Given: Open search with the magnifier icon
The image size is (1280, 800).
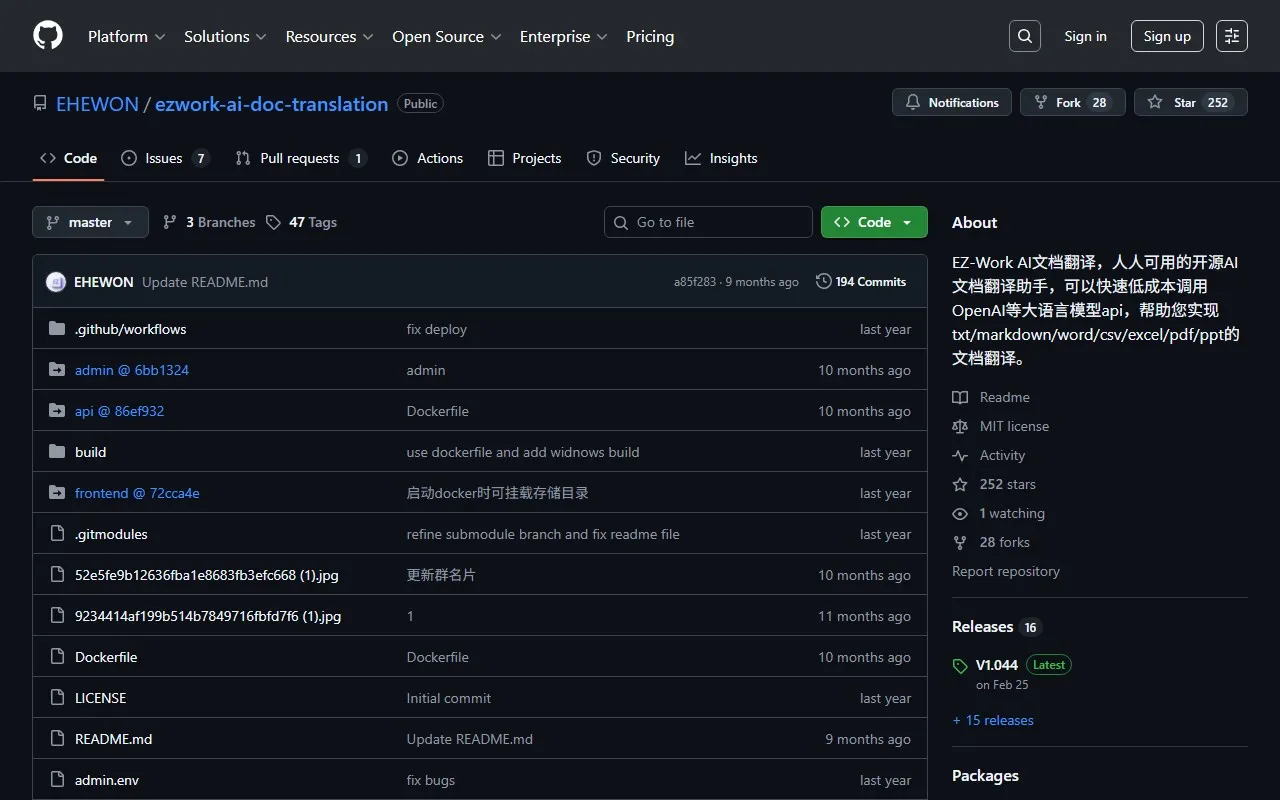Looking at the screenshot, I should (1024, 36).
